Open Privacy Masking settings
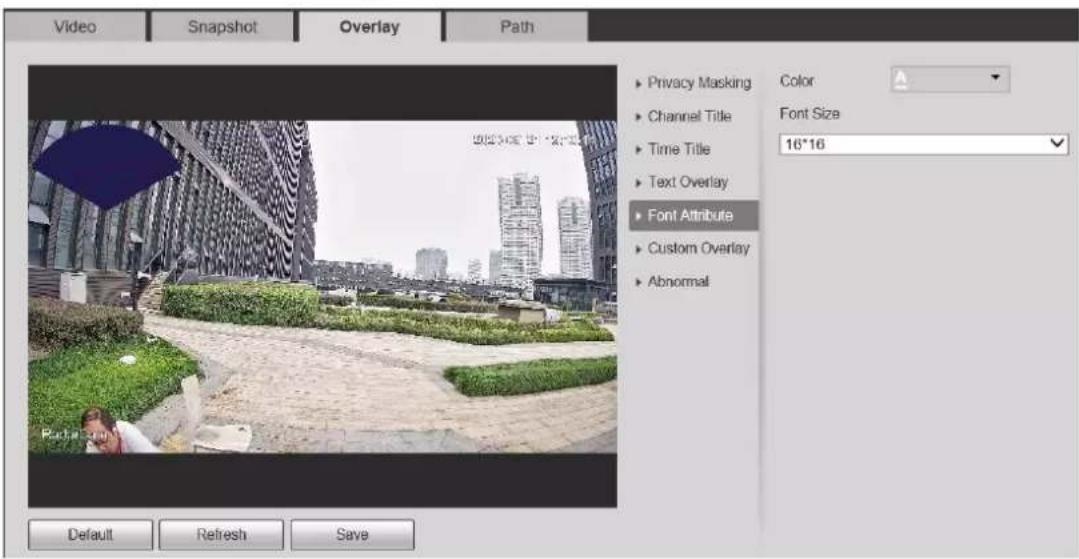Viewport: 1079px width, 559px height. pos(694,83)
